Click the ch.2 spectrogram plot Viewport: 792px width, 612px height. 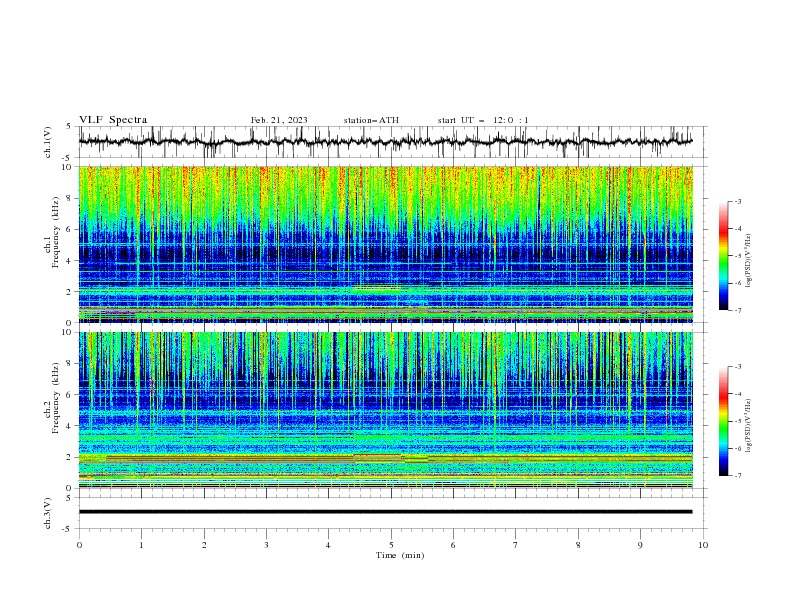(x=386, y=410)
